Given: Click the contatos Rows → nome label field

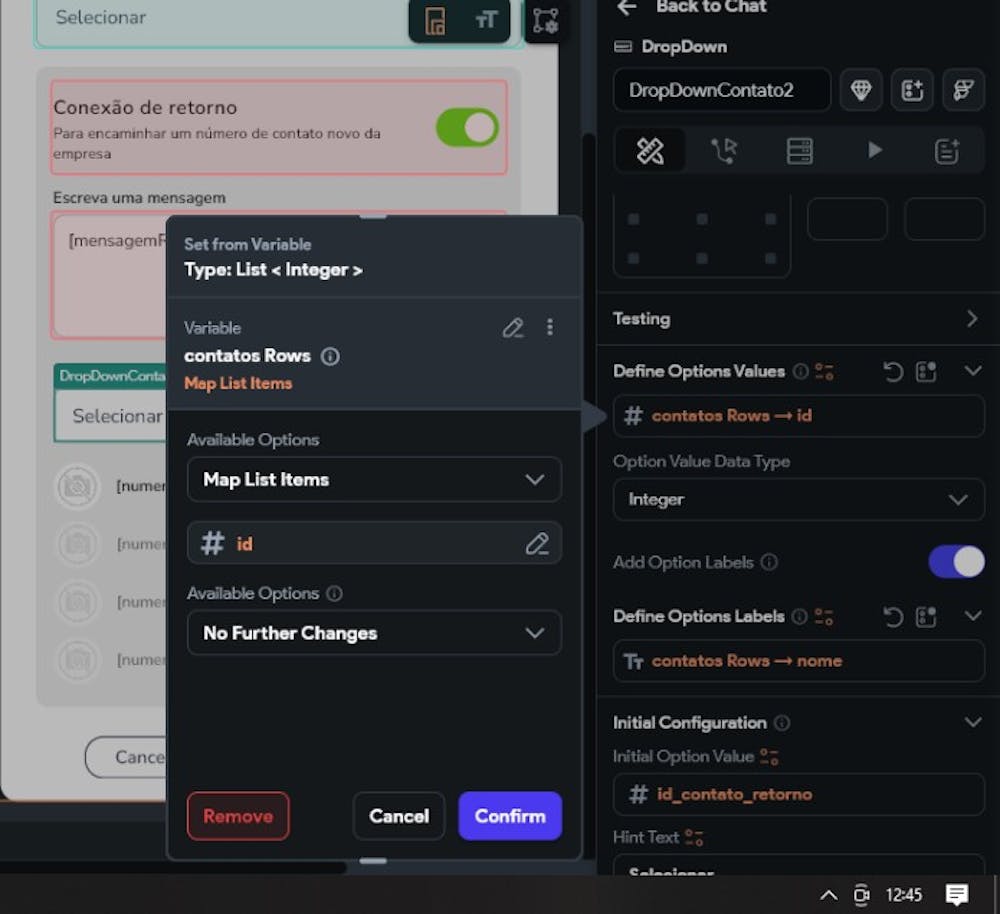Looking at the screenshot, I should pyautogui.click(x=798, y=661).
